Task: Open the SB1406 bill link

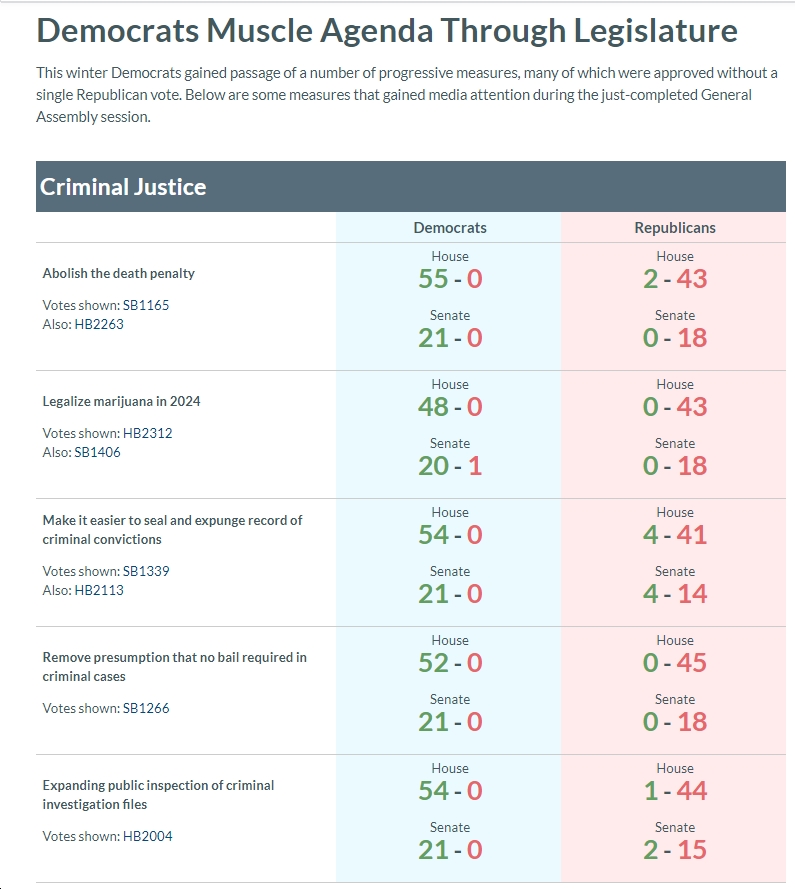Action: 97,452
